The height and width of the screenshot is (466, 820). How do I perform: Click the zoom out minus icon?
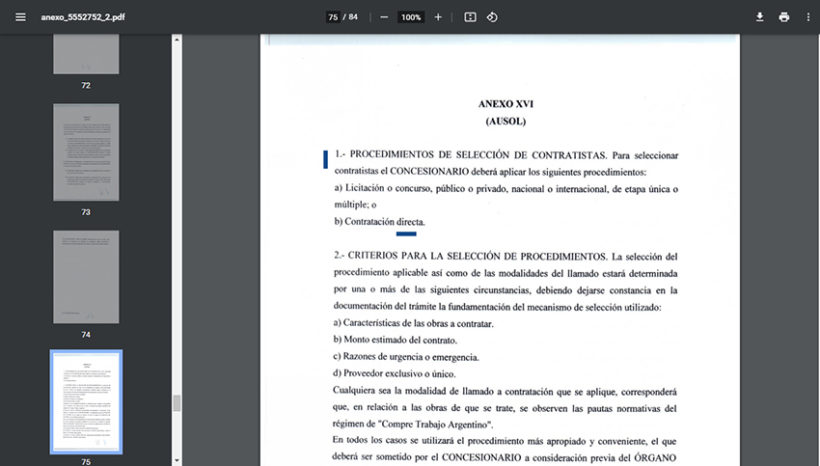click(x=384, y=17)
